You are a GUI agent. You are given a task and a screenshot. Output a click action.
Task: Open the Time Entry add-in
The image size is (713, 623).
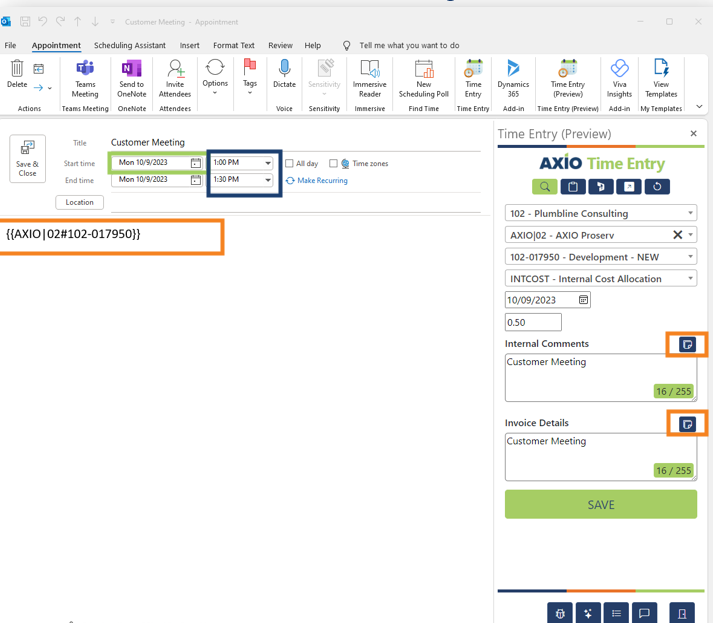(x=473, y=78)
